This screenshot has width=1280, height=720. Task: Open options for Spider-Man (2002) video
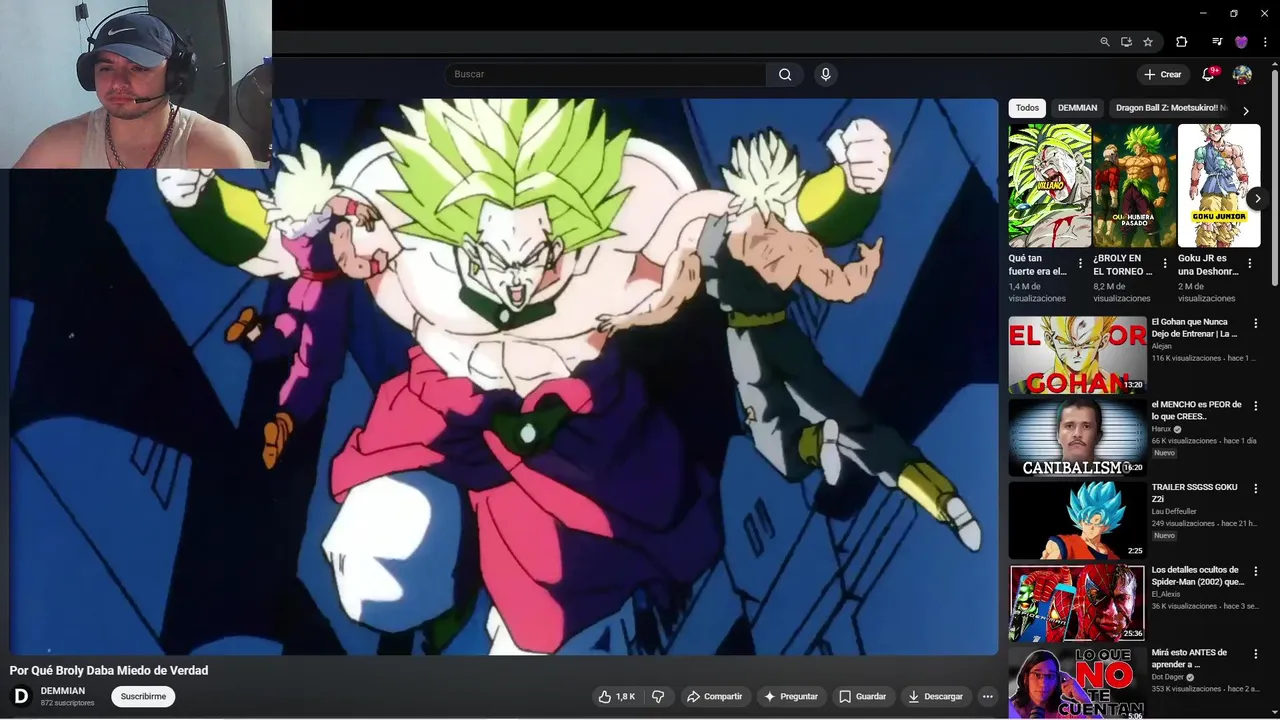[1256, 571]
